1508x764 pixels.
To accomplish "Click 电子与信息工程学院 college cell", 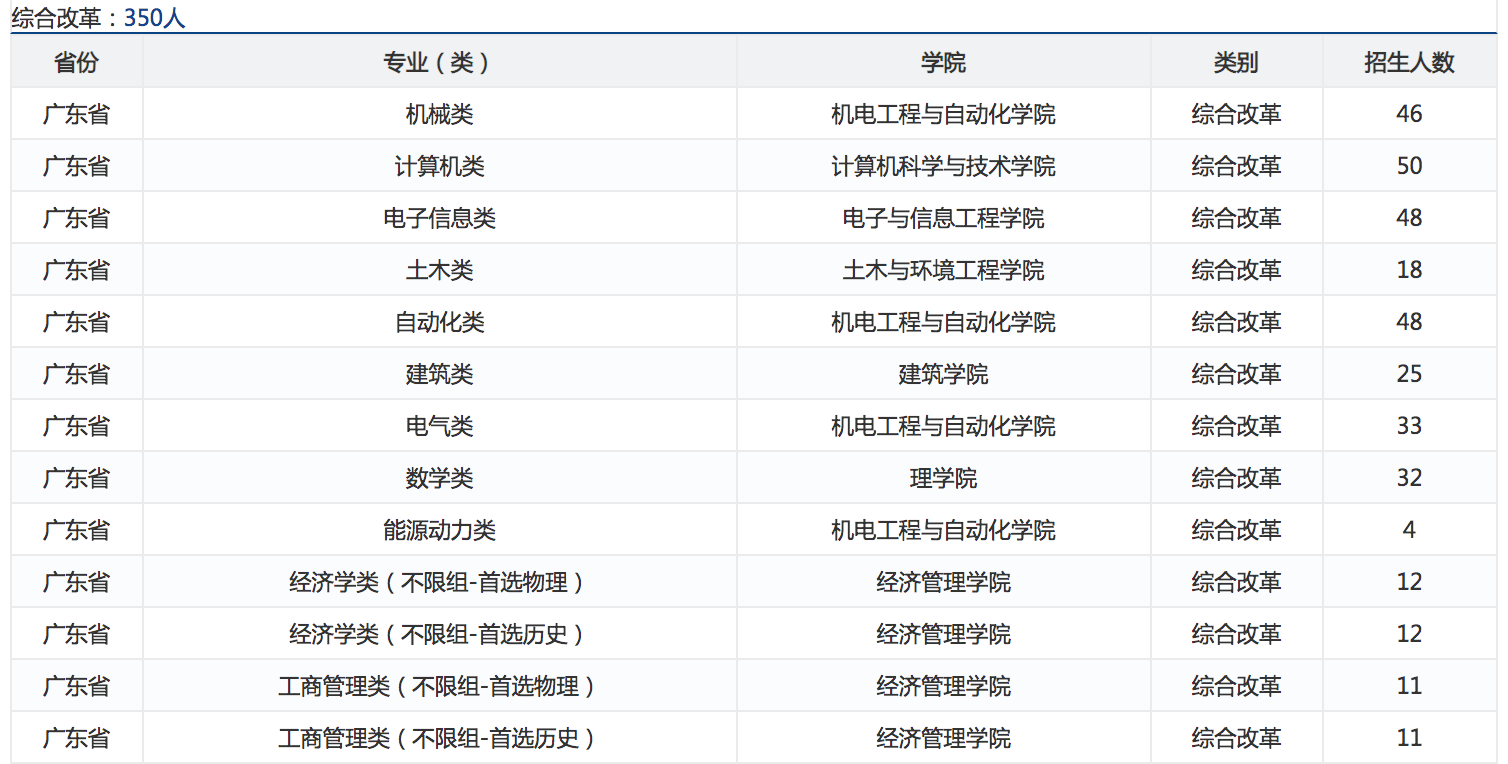I will [943, 218].
